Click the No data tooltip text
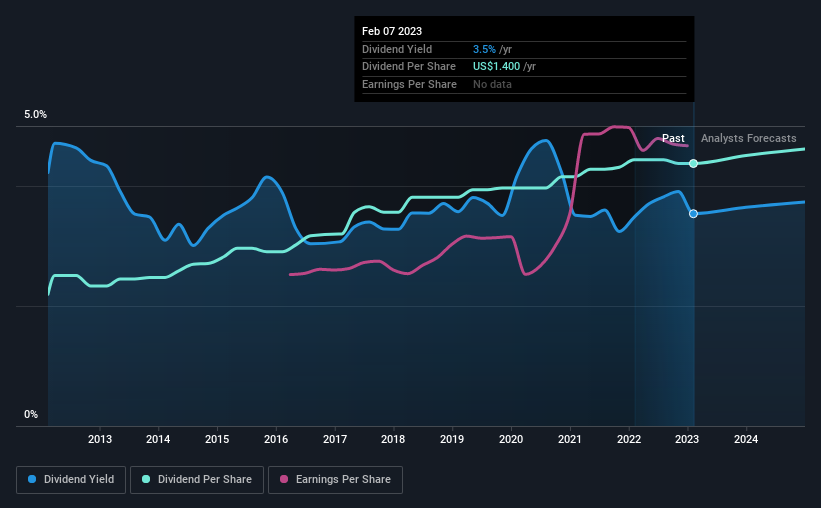 (x=494, y=84)
